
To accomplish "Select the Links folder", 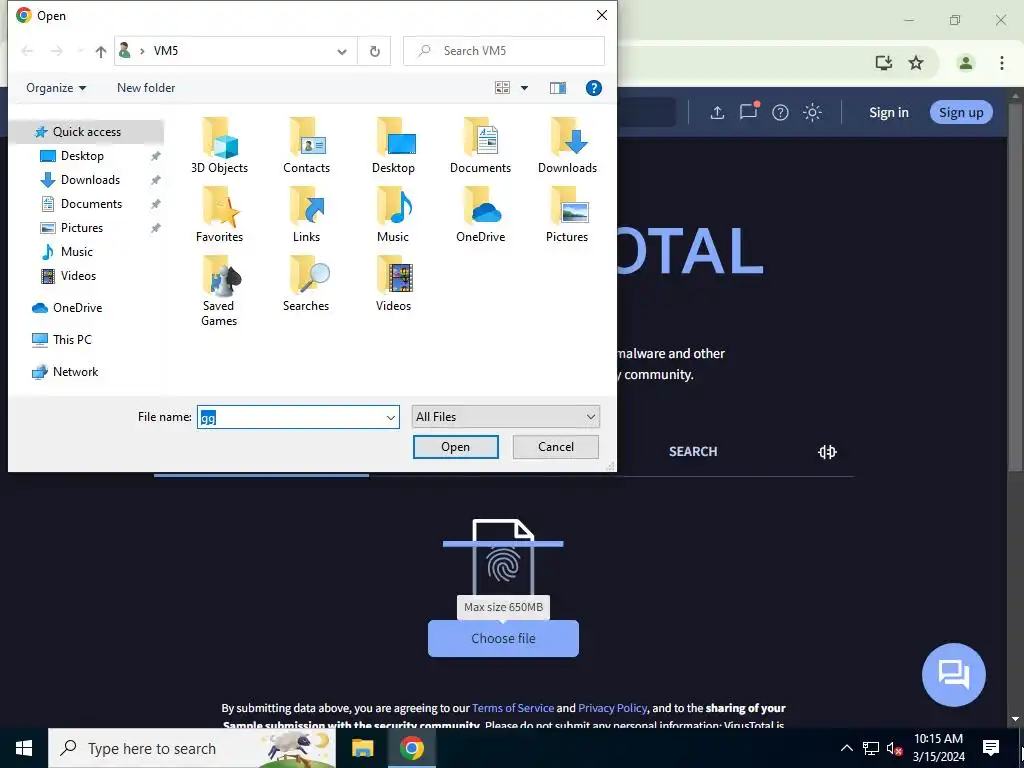I will 306,215.
